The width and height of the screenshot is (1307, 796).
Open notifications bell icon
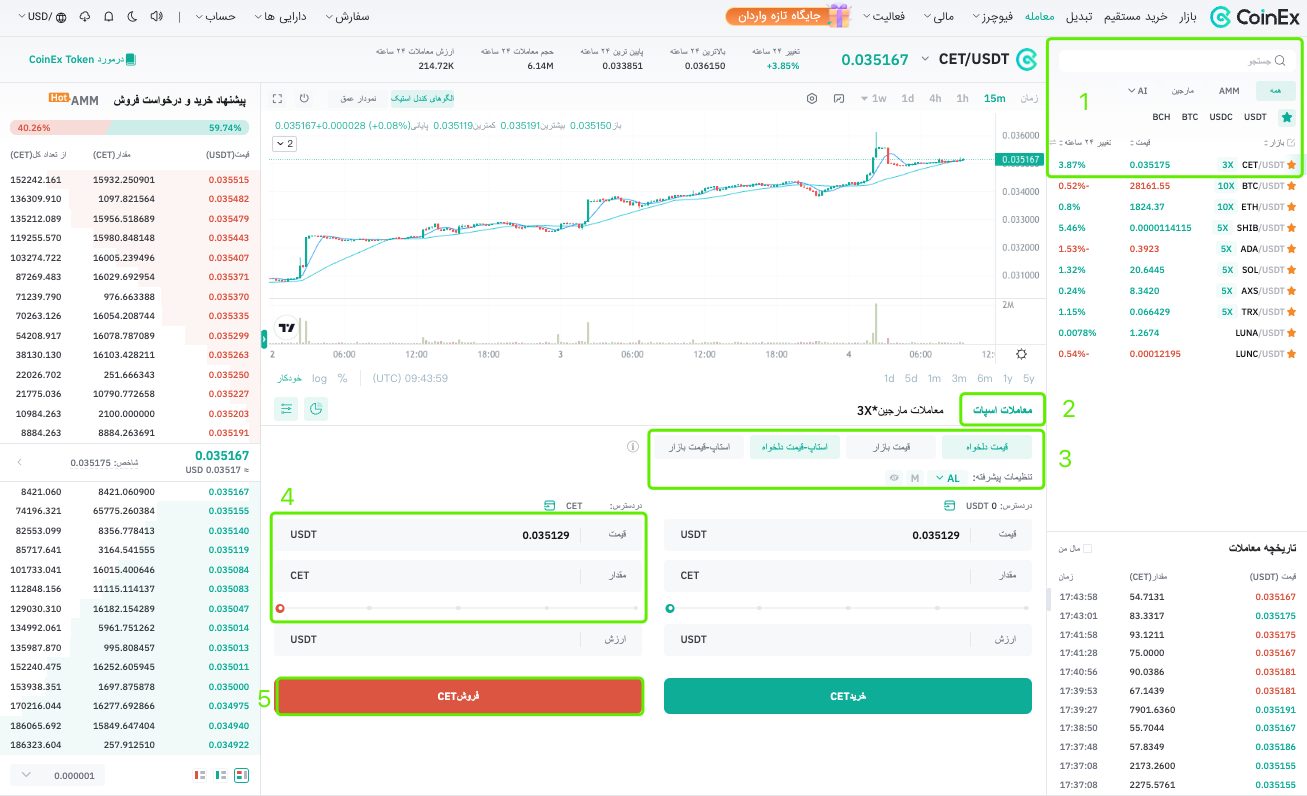(x=108, y=17)
